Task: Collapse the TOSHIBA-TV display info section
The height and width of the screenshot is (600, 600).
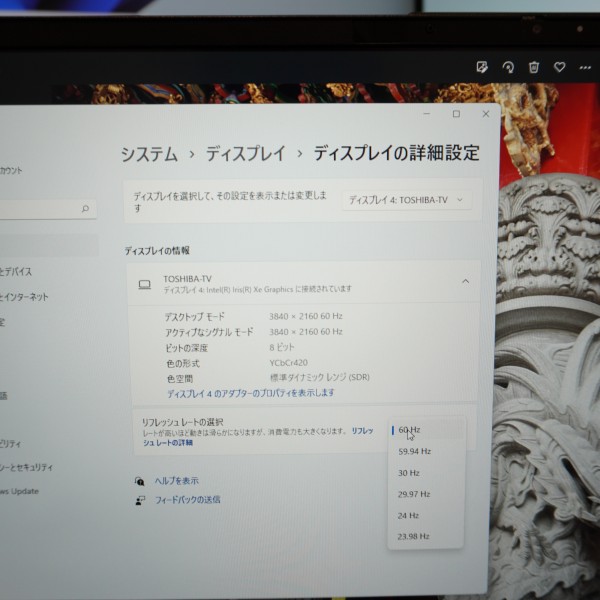Action: coord(465,282)
